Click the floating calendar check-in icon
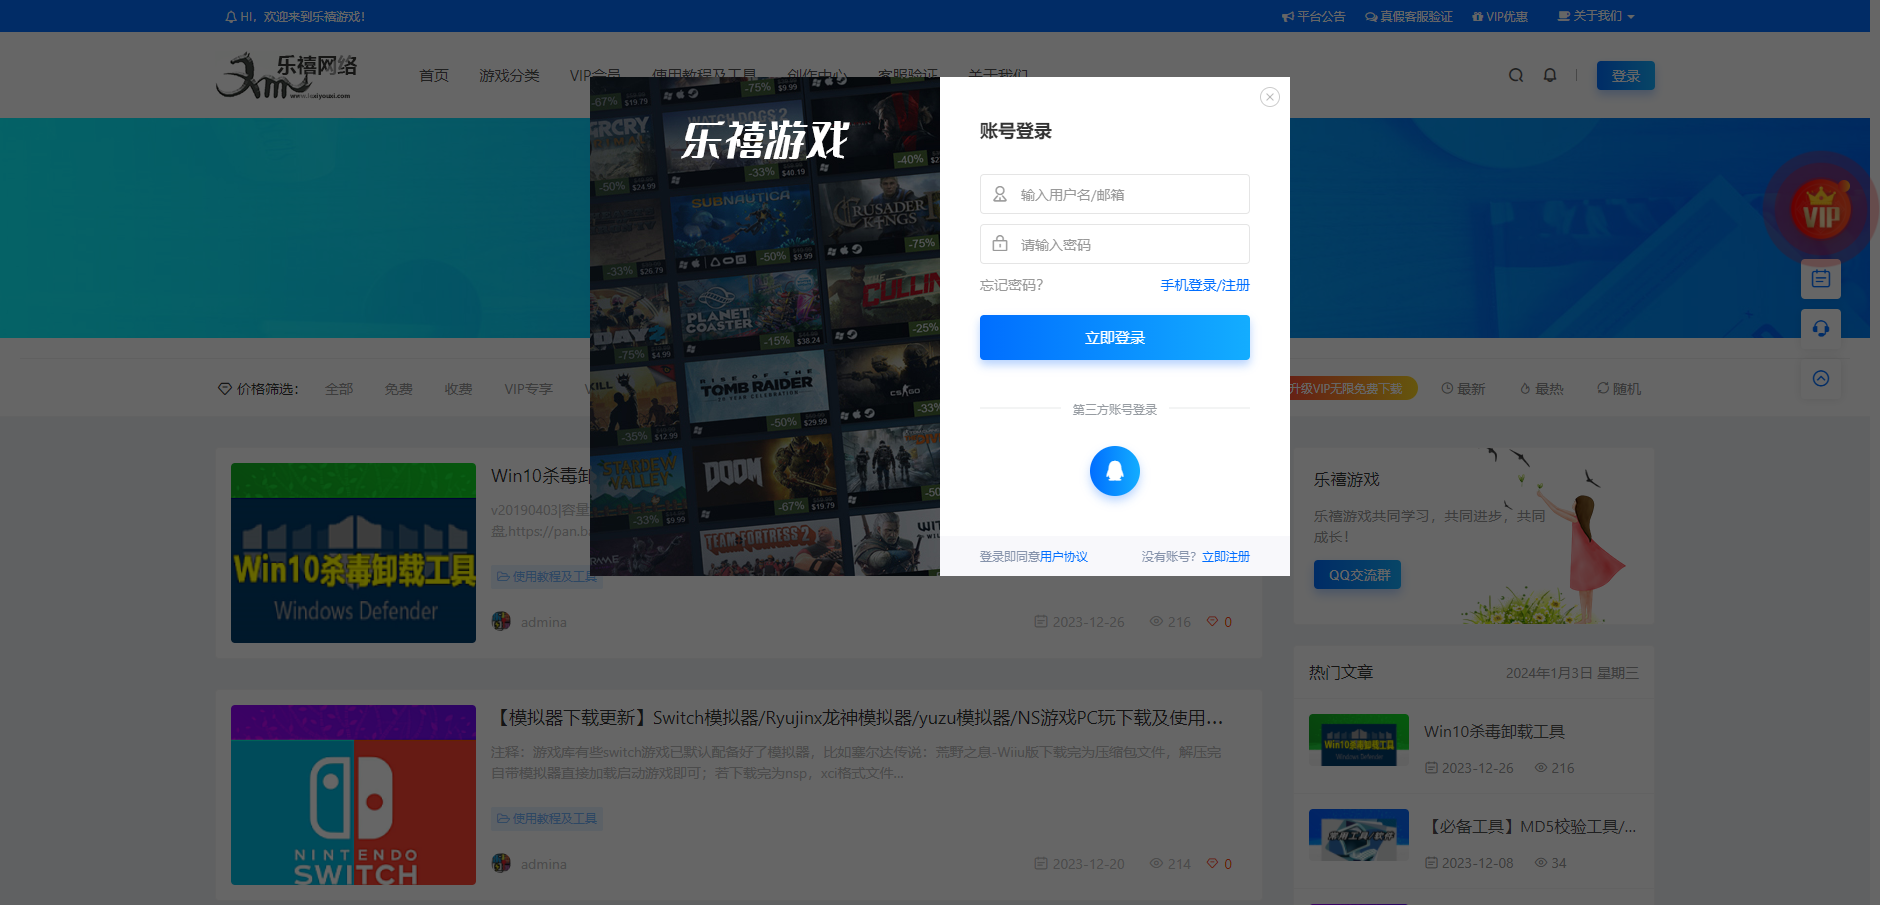This screenshot has height=905, width=1880. [1820, 279]
